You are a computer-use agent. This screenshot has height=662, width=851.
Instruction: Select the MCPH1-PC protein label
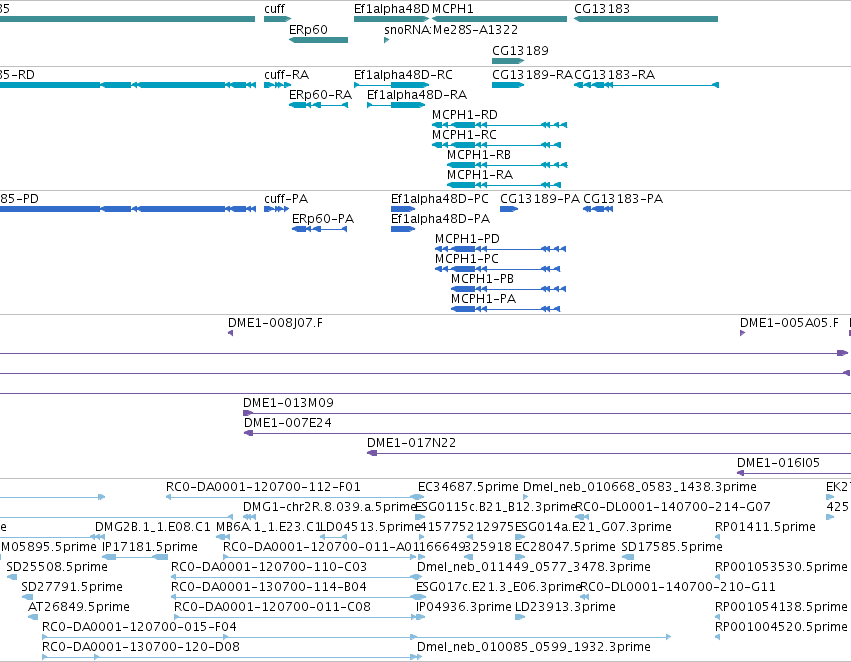click(467, 259)
